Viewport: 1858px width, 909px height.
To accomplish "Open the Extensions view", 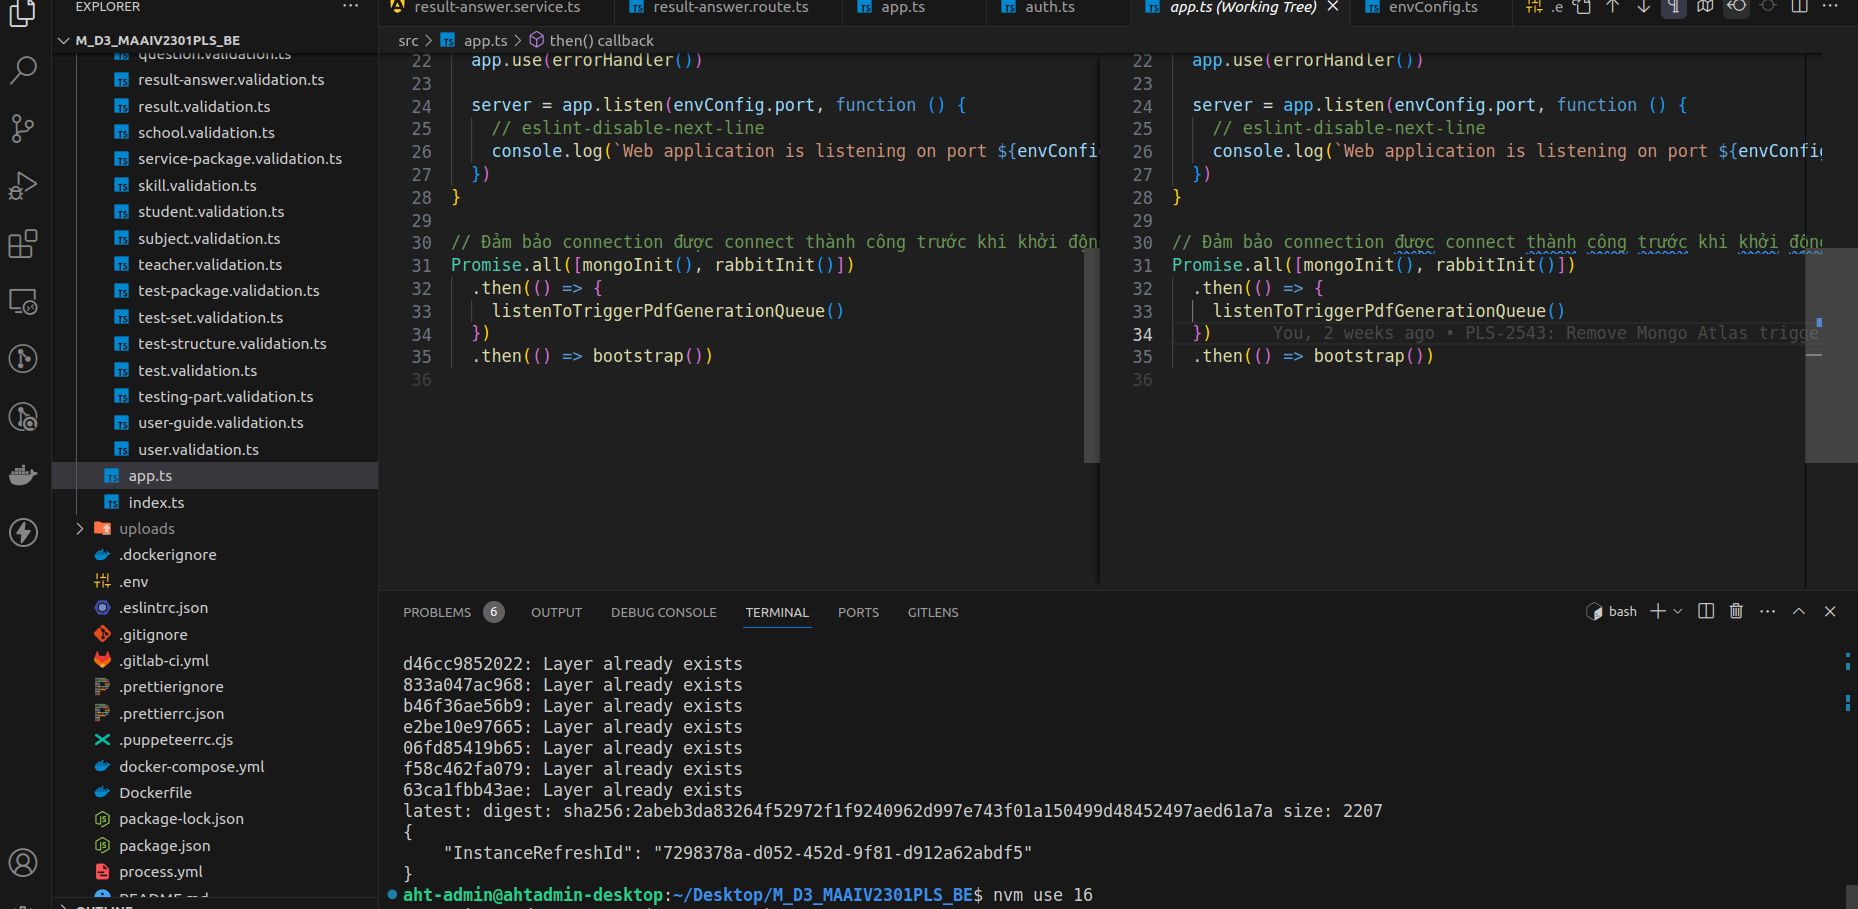I will (x=23, y=244).
